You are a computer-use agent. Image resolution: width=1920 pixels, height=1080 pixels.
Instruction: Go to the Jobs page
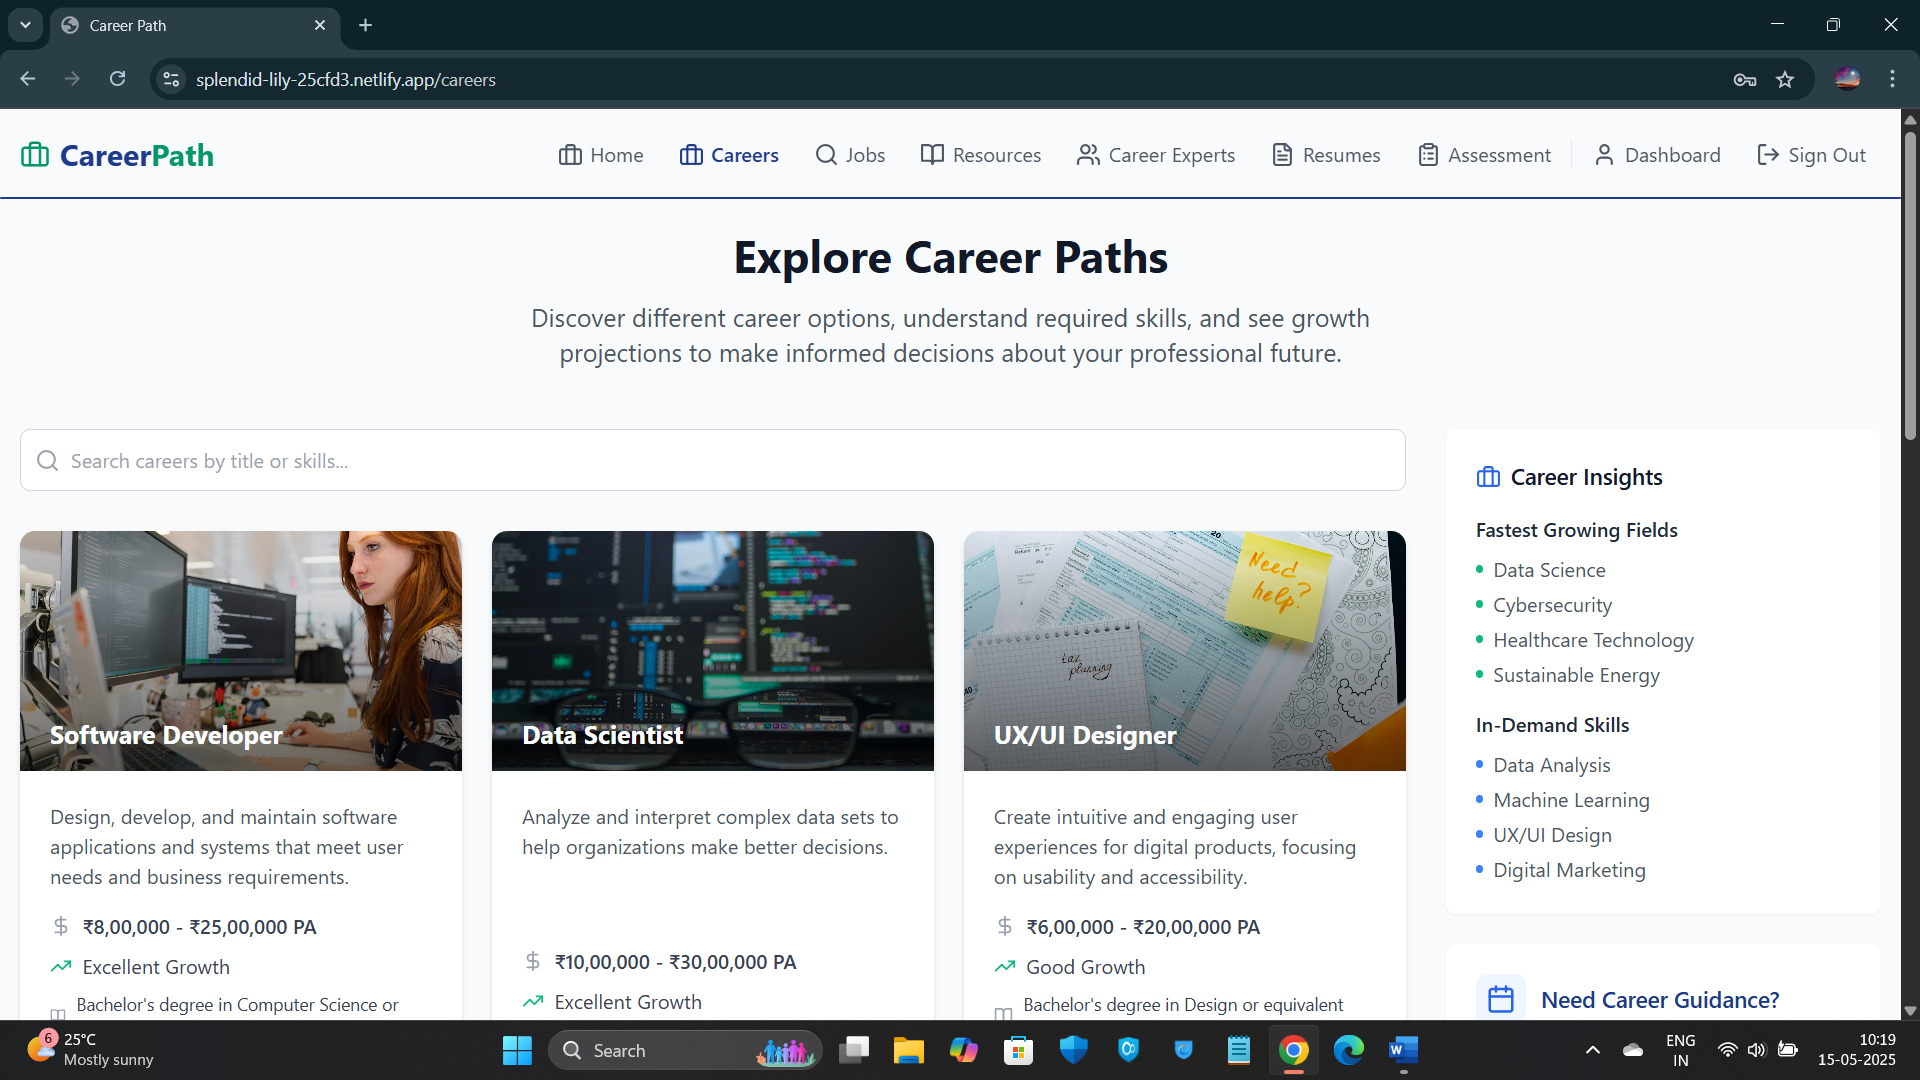coord(850,155)
